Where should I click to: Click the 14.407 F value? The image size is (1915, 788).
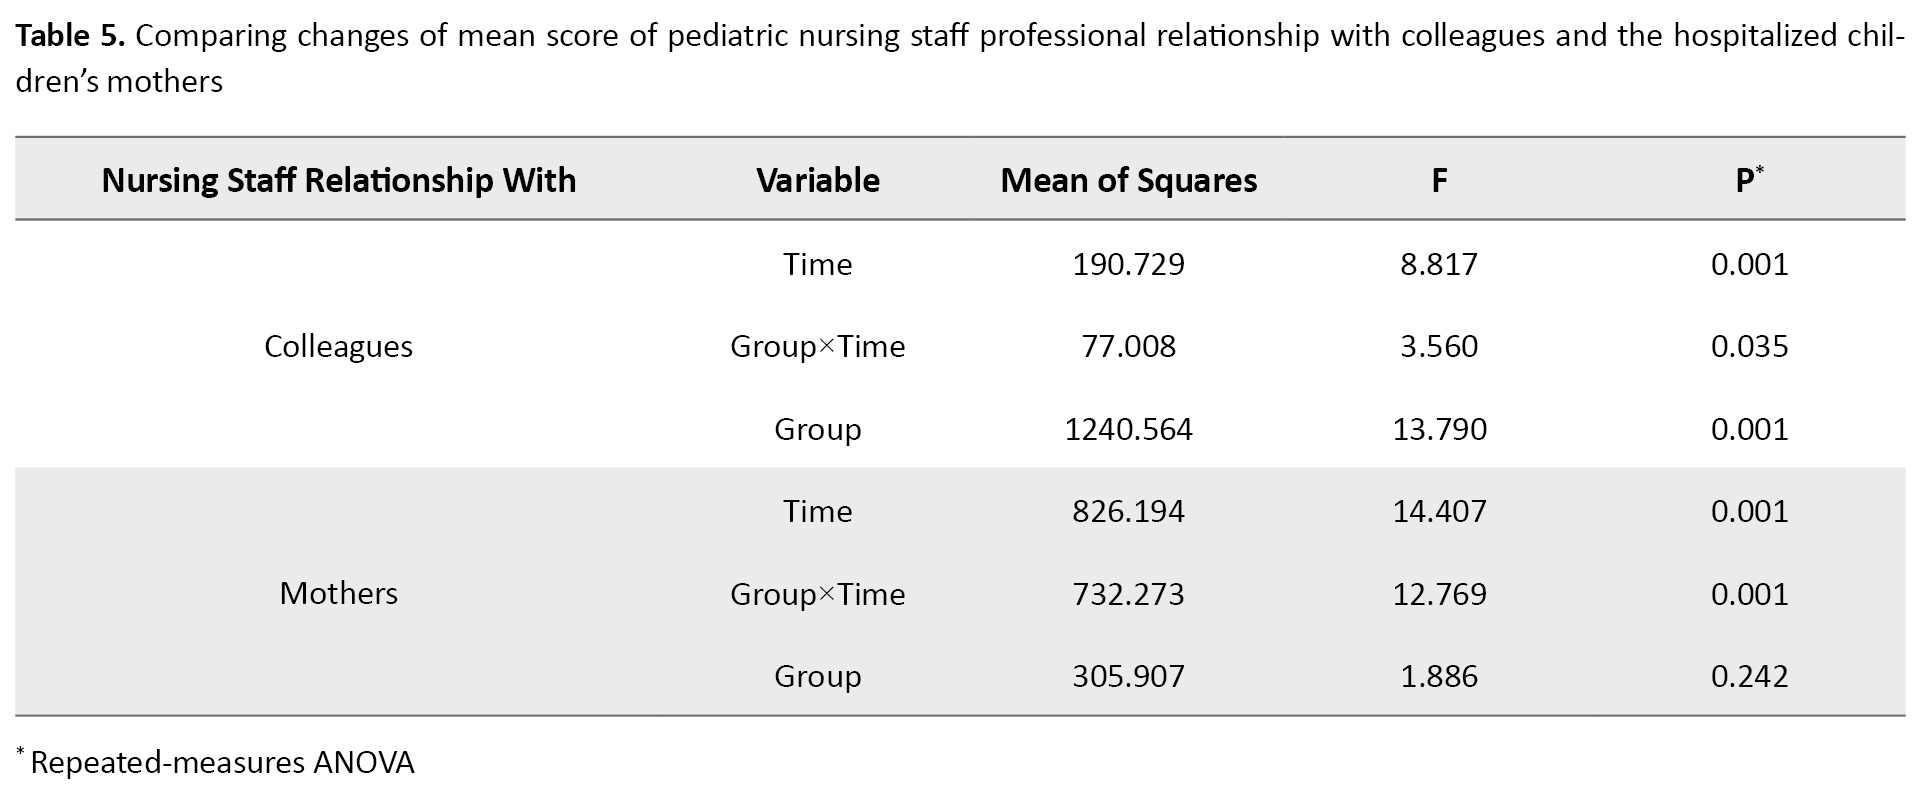point(1438,512)
